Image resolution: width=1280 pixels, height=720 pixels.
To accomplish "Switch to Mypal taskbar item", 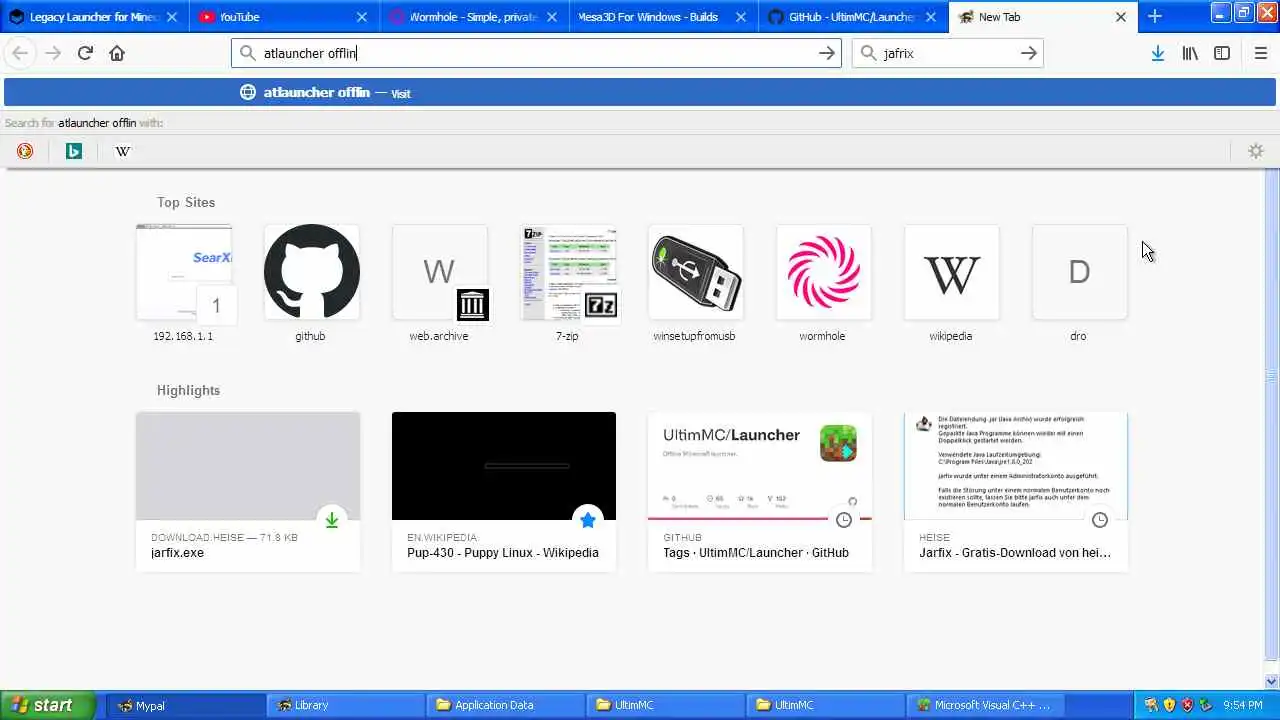I will tap(185, 705).
